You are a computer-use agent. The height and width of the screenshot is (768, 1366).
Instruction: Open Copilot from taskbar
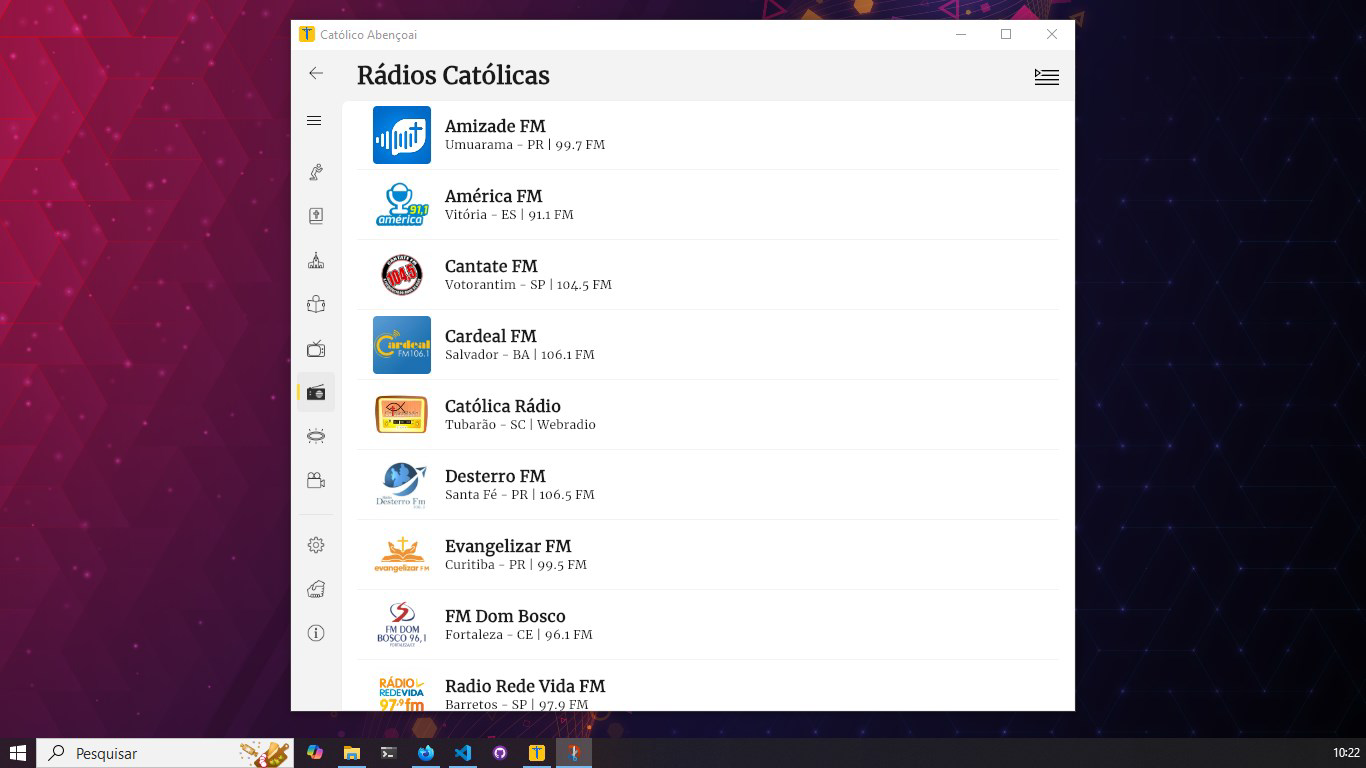pos(315,753)
